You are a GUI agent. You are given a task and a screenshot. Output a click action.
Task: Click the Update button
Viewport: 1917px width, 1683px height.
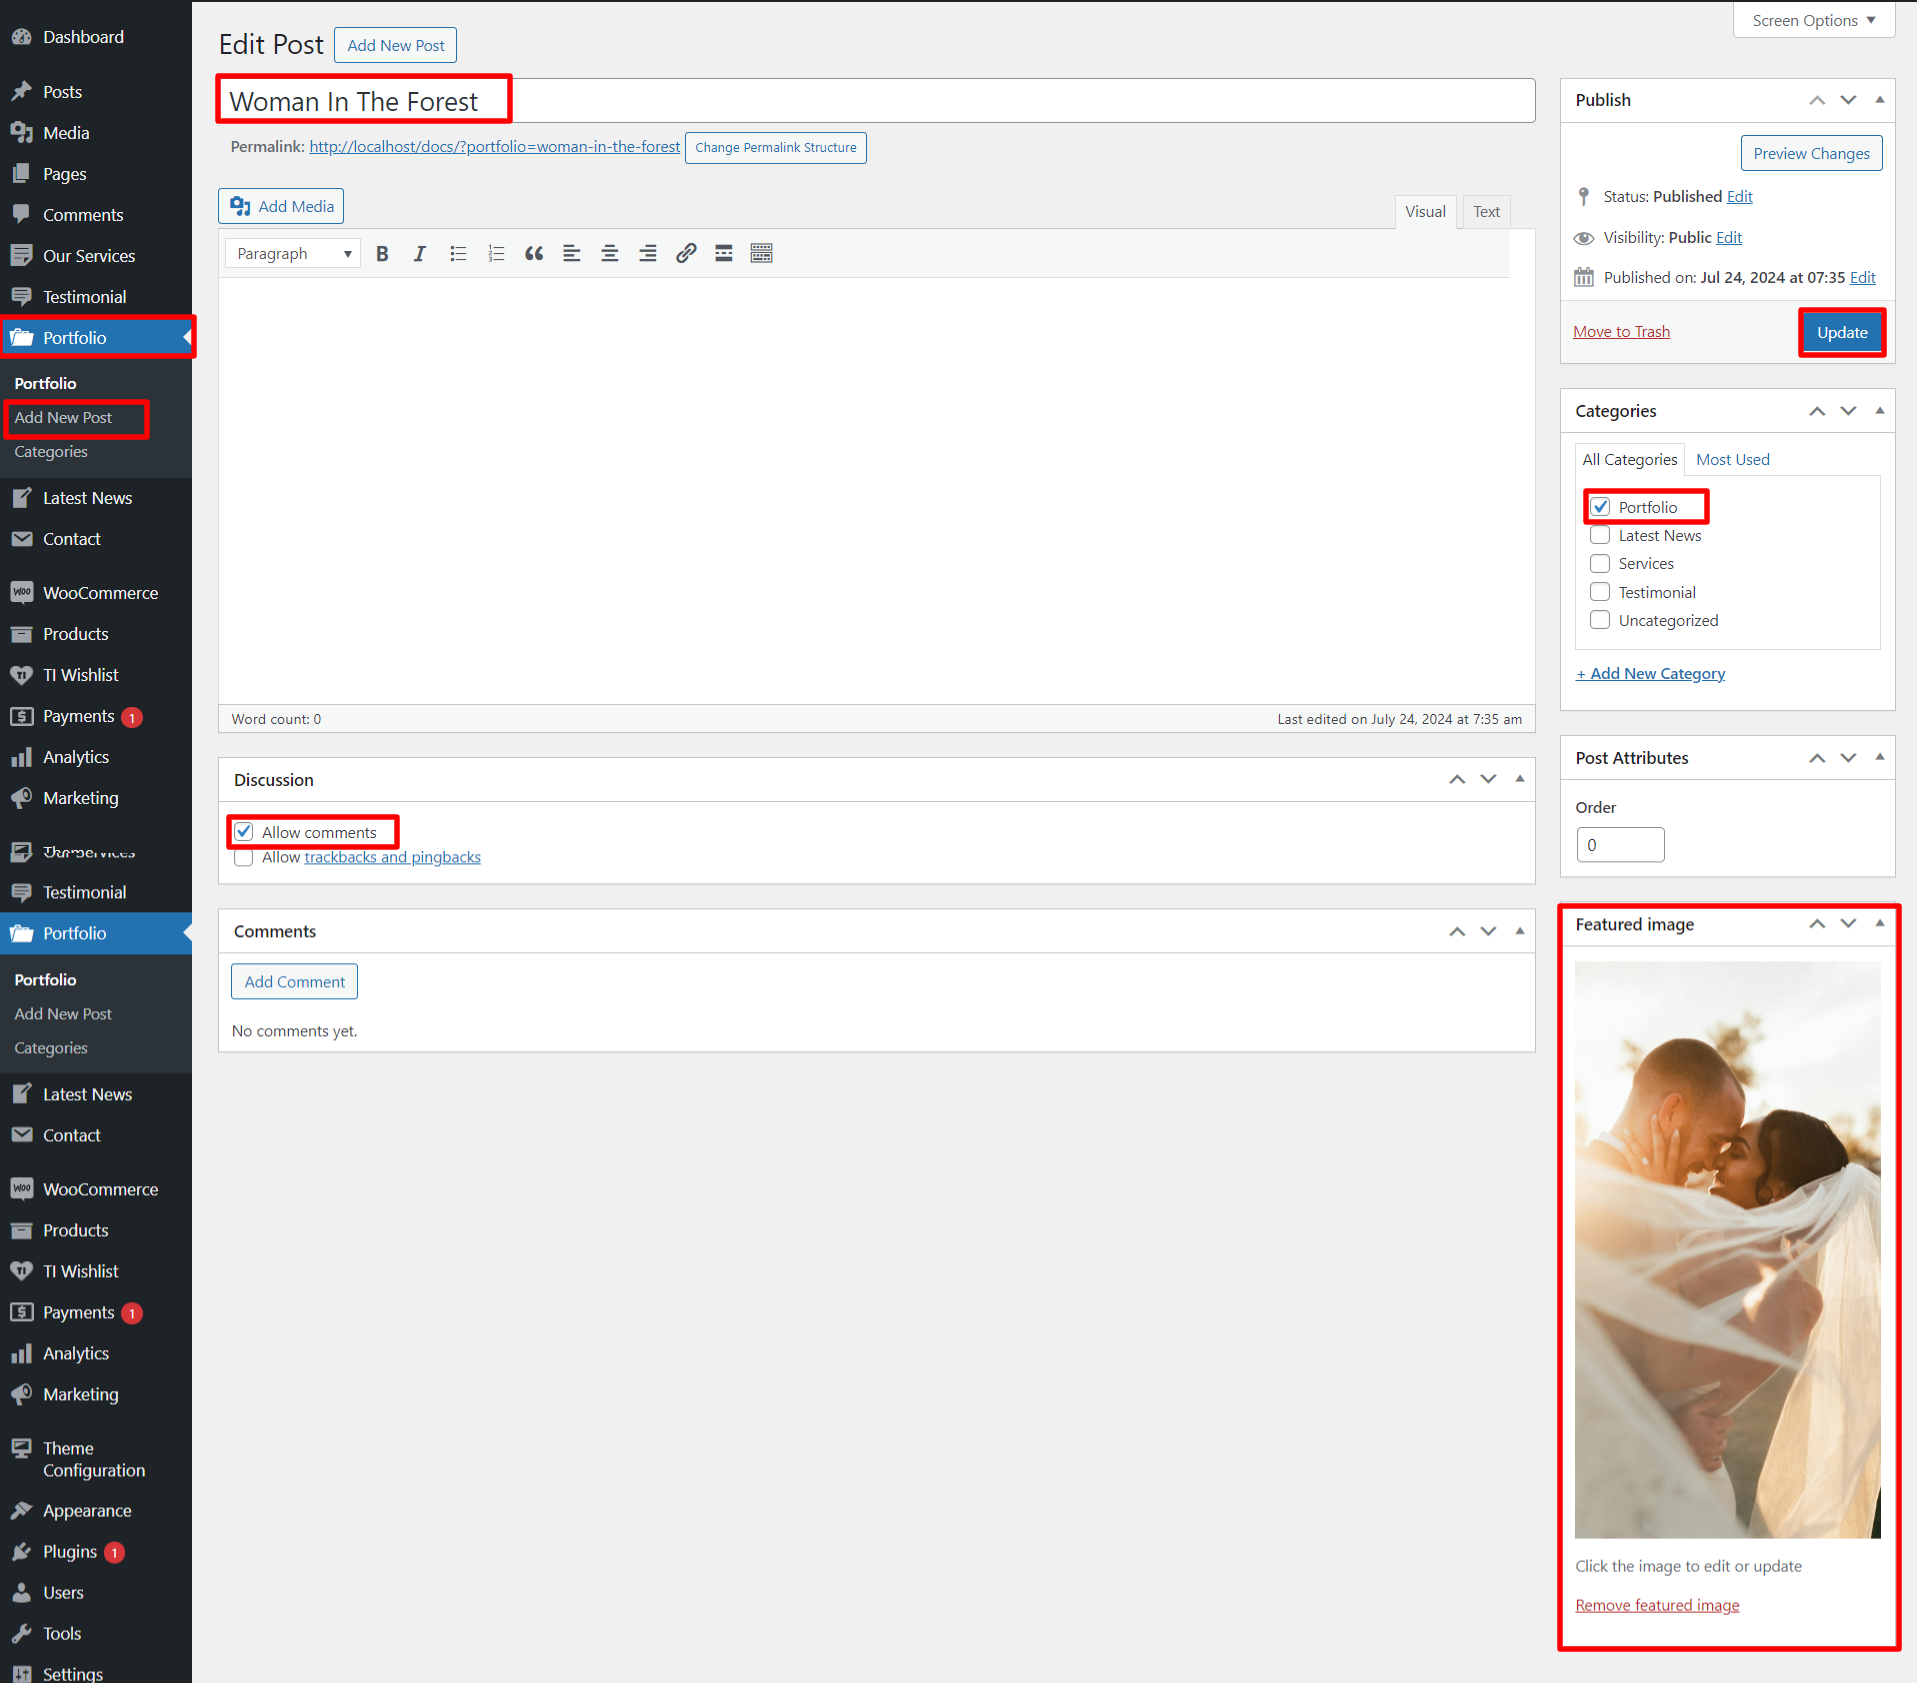tap(1841, 333)
